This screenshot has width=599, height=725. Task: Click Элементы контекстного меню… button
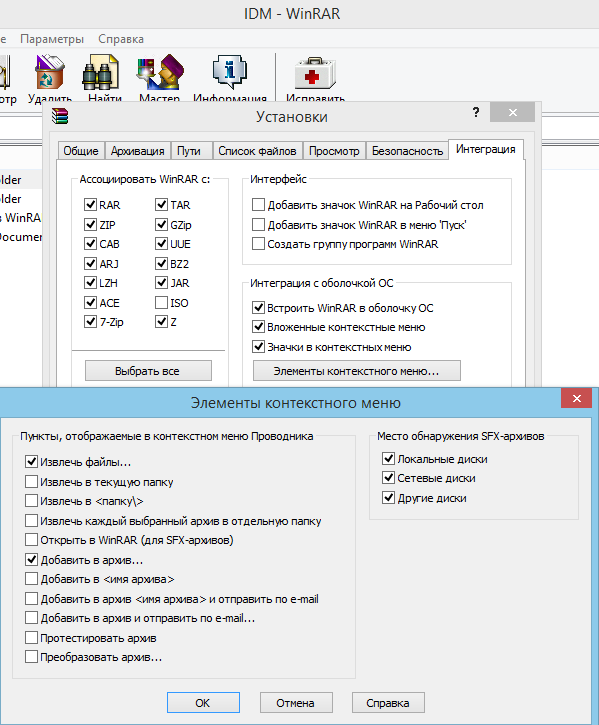pyautogui.click(x=357, y=371)
